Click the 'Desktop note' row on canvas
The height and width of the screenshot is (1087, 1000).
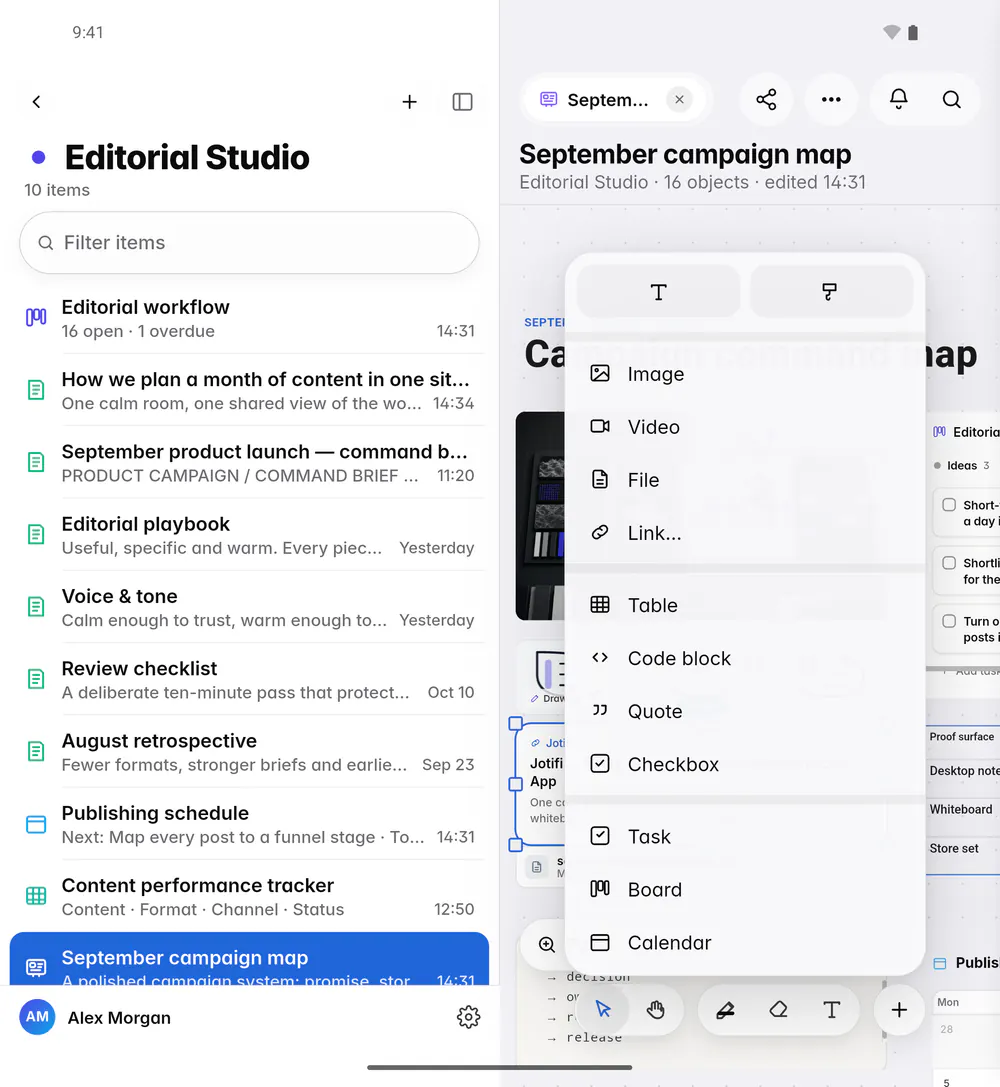pos(963,771)
